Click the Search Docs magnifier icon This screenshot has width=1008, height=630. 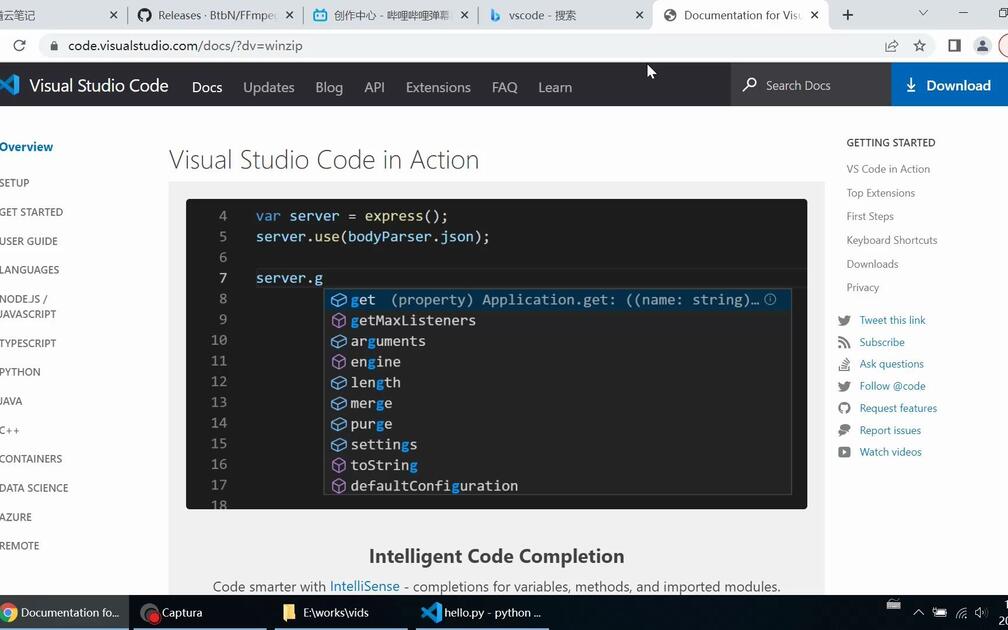(x=750, y=85)
